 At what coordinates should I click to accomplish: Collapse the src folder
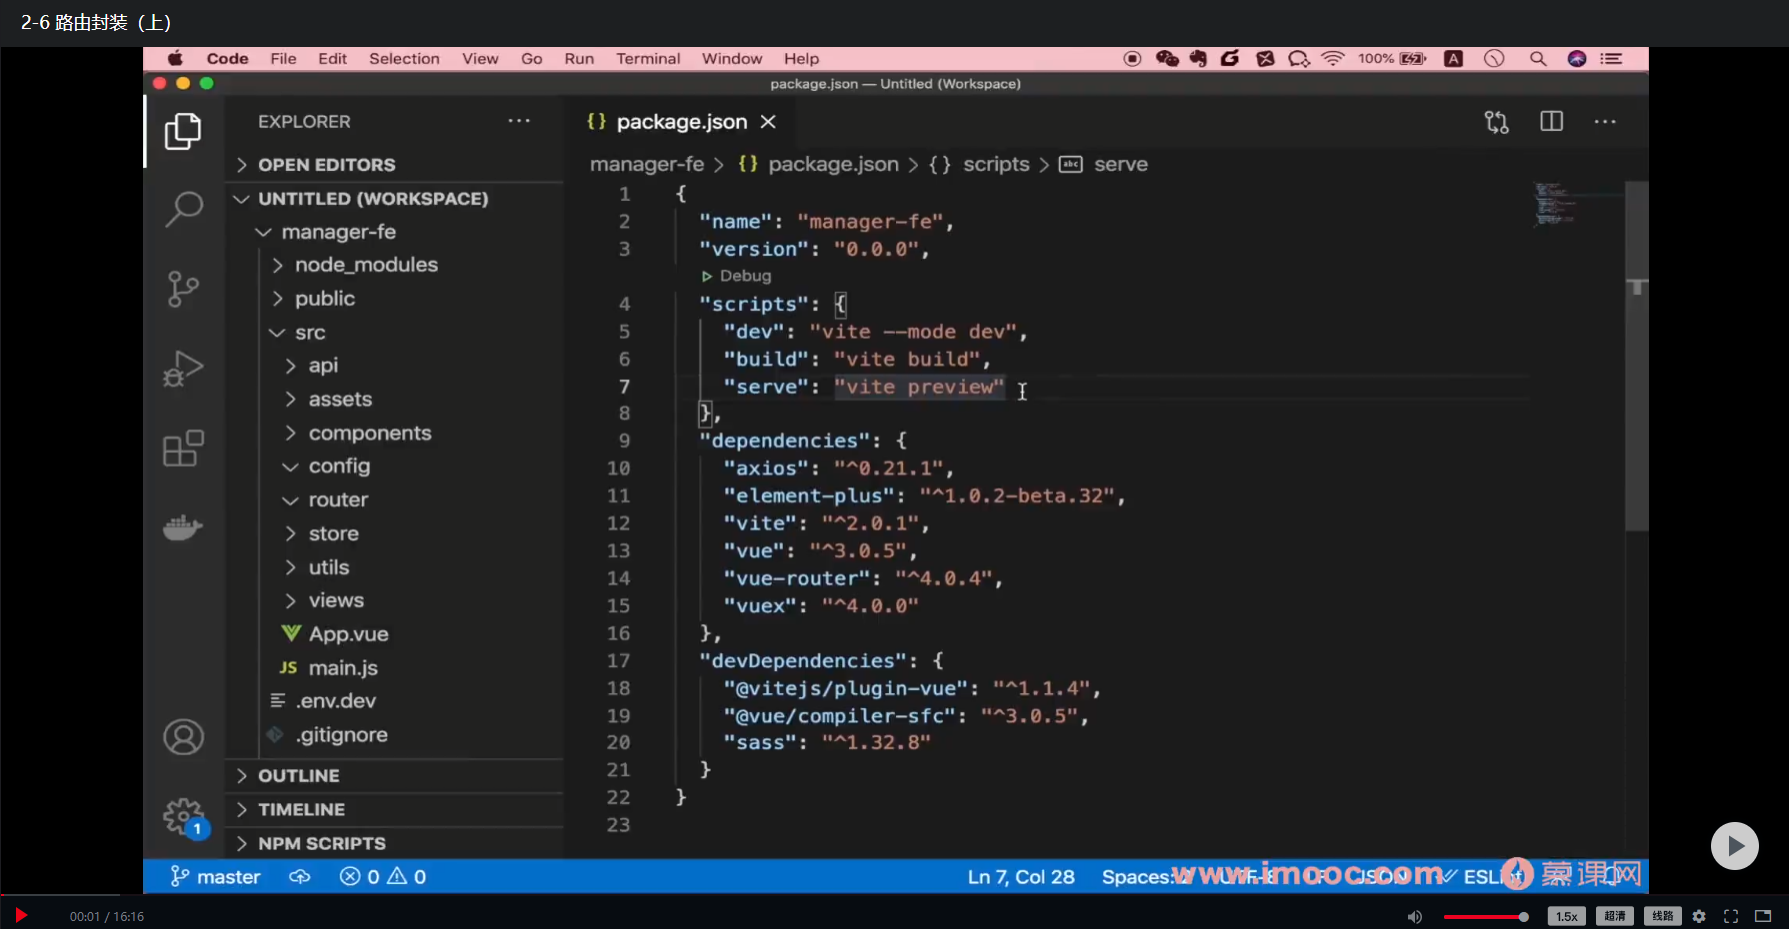click(x=310, y=333)
